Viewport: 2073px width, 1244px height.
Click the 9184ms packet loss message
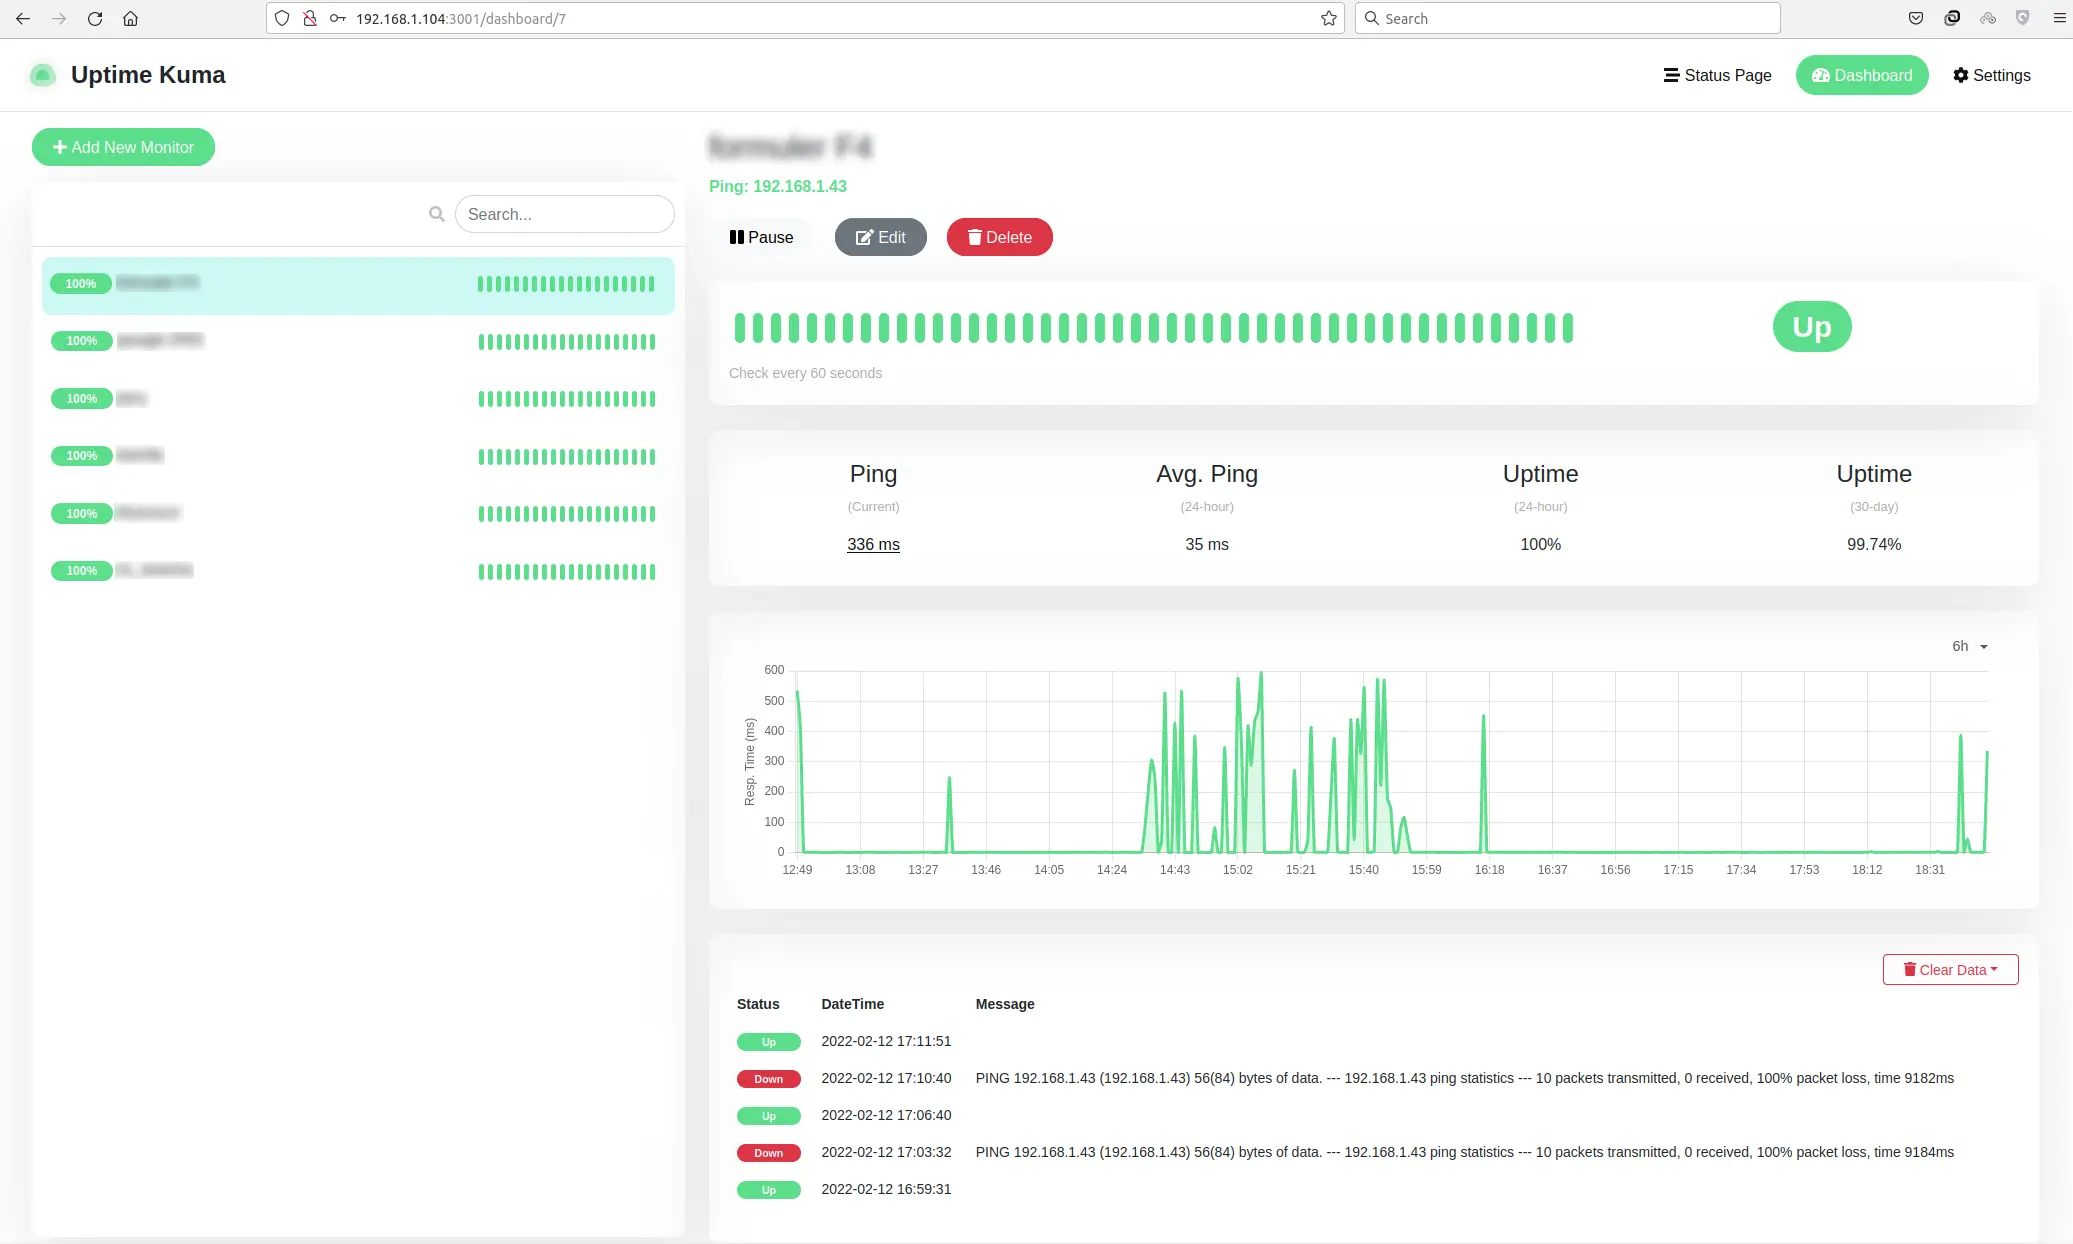pos(1465,1152)
